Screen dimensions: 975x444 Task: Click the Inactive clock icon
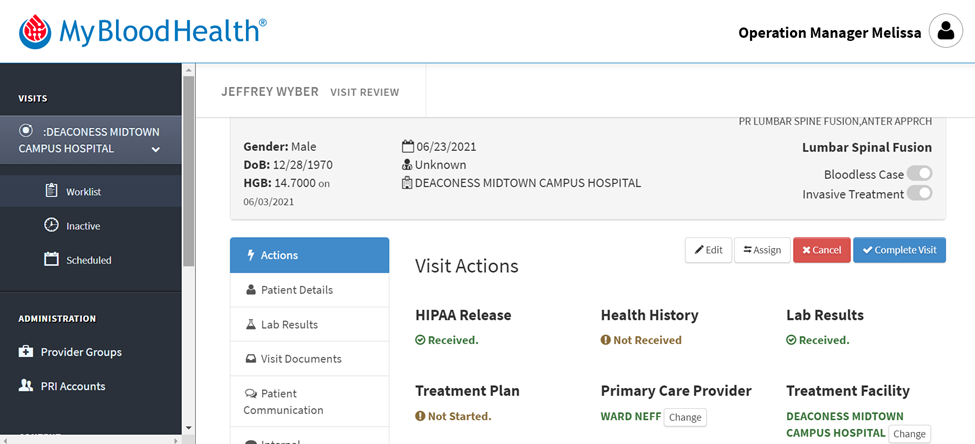52,225
